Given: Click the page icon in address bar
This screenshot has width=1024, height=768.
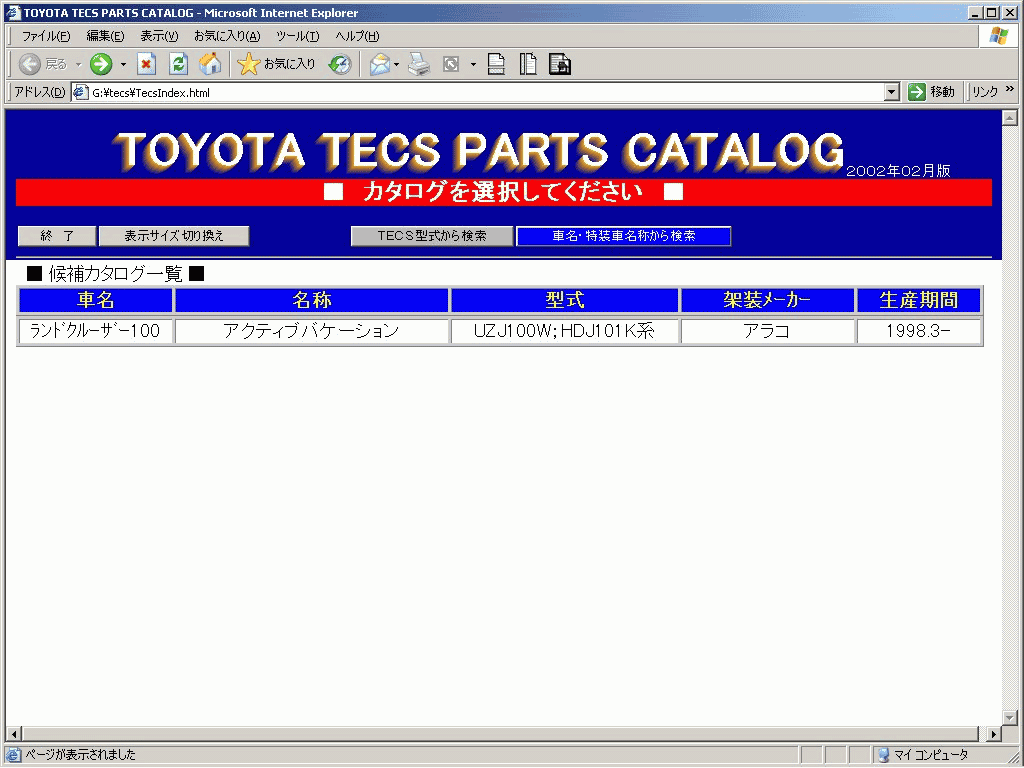Looking at the screenshot, I should click(x=81, y=92).
